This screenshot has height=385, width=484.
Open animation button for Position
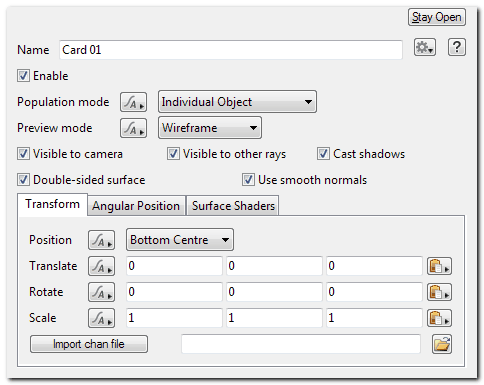click(x=101, y=240)
